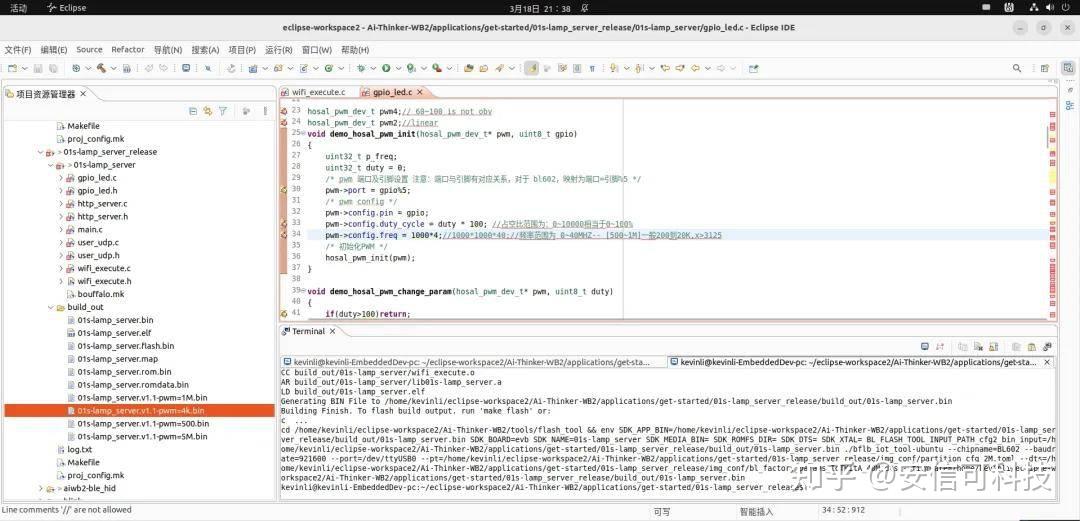Click Collapse All in project explorer
Image resolution: width=1080 pixels, height=521 pixels.
tap(193, 111)
